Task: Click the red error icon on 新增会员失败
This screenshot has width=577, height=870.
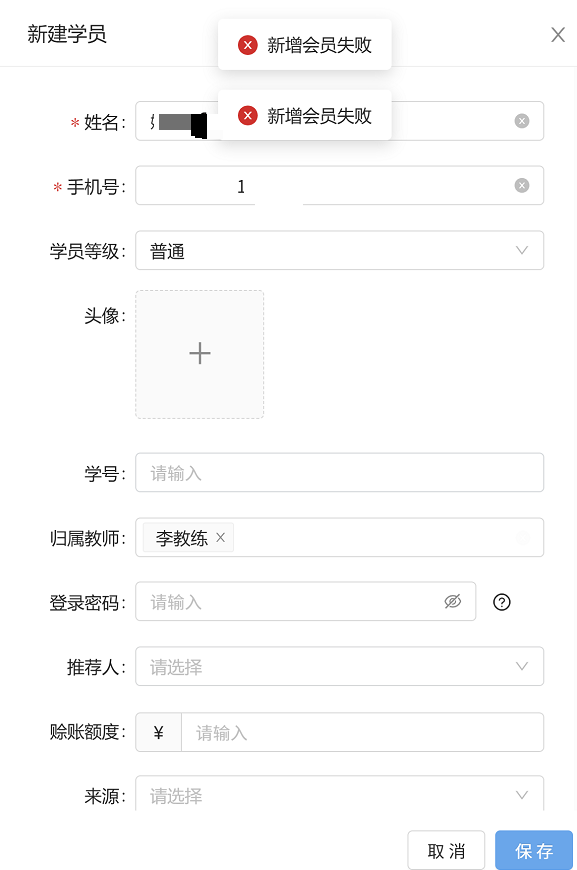Action: pyautogui.click(x=248, y=45)
